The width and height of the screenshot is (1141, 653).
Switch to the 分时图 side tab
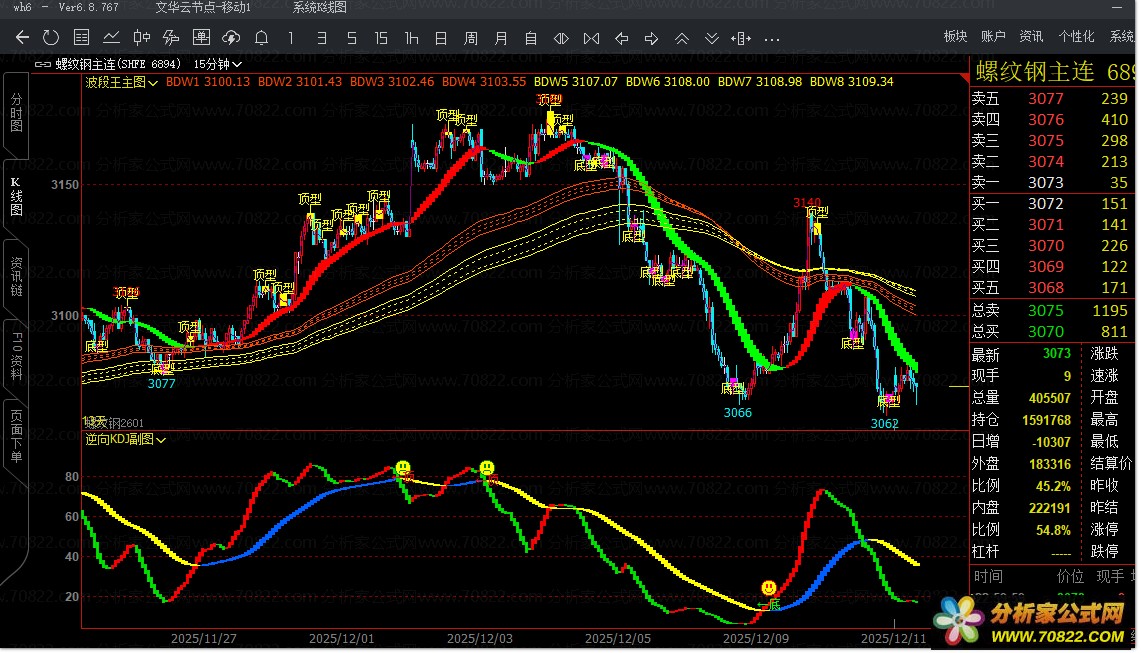point(15,113)
